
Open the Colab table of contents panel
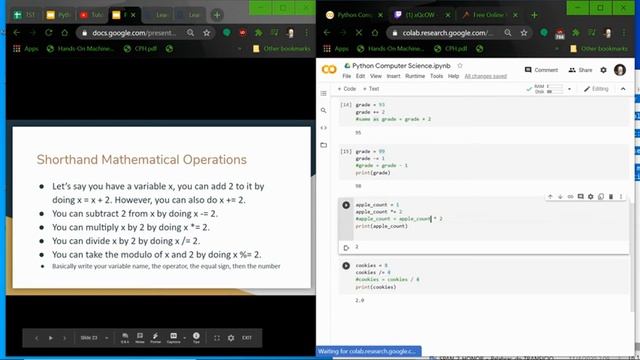tap(324, 93)
